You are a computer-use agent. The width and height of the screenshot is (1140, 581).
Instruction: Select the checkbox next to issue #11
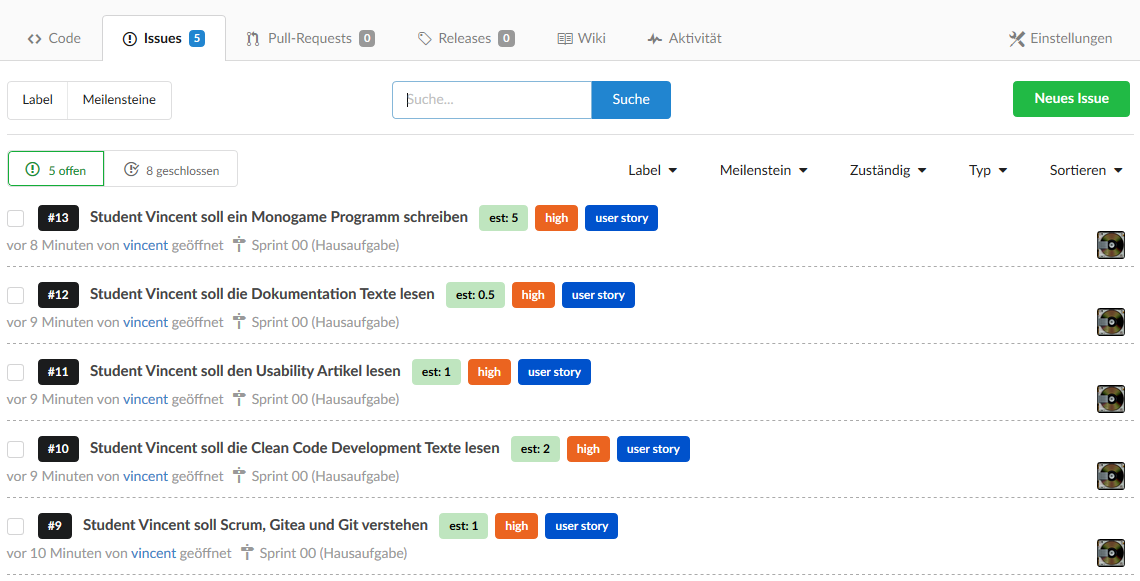pyautogui.click(x=16, y=372)
